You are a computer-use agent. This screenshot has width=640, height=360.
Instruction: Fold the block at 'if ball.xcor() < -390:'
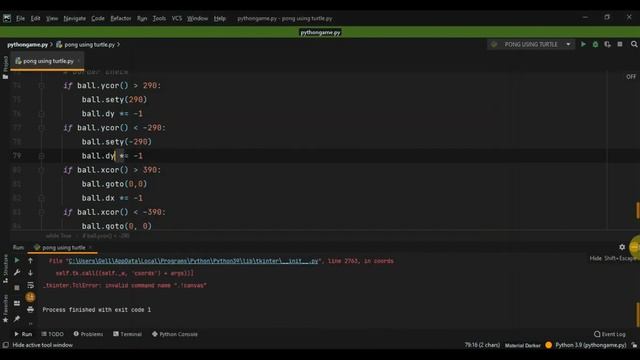click(41, 212)
